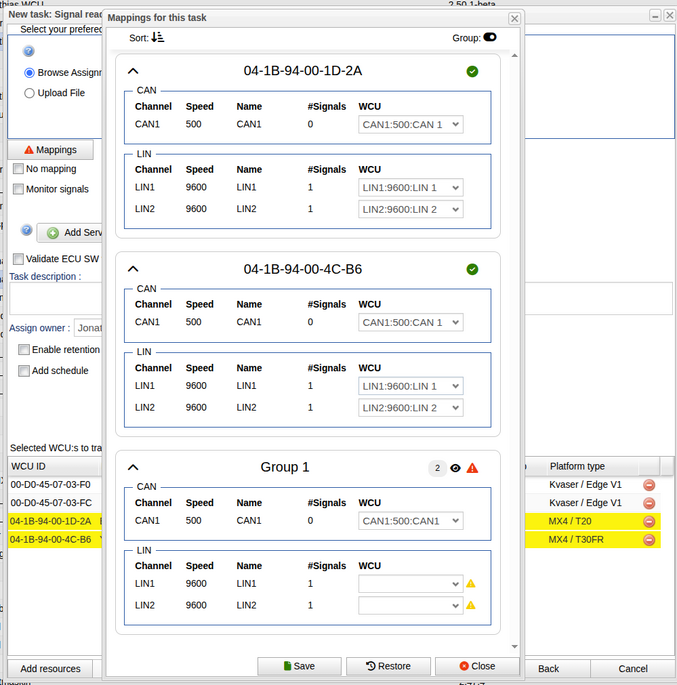Toggle eye icon for Group 1
The height and width of the screenshot is (685, 677).
click(x=456, y=467)
